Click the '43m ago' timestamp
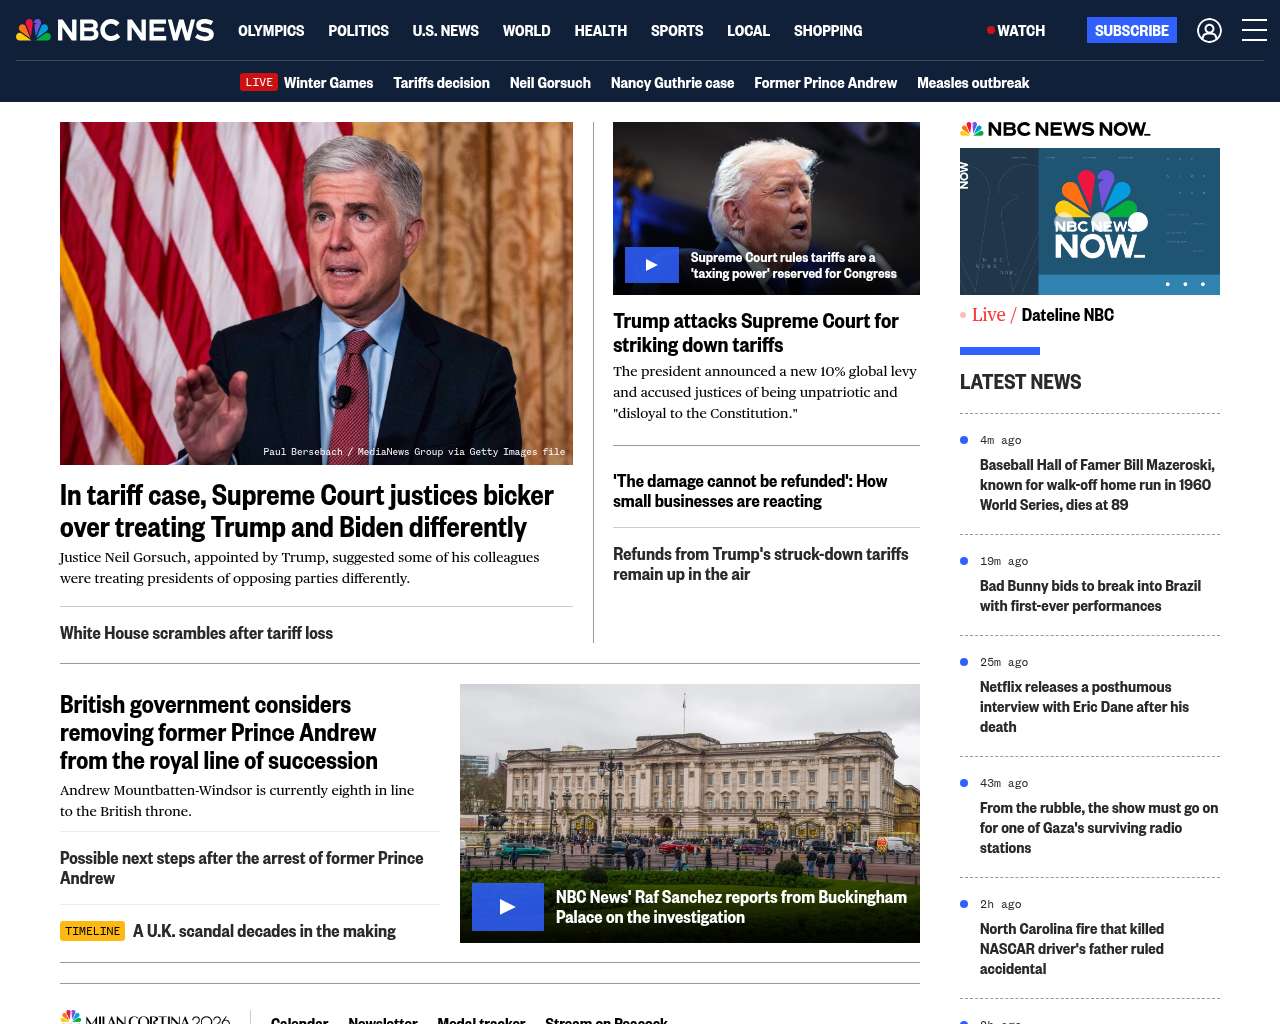The height and width of the screenshot is (1024, 1280). pyautogui.click(x=1004, y=783)
